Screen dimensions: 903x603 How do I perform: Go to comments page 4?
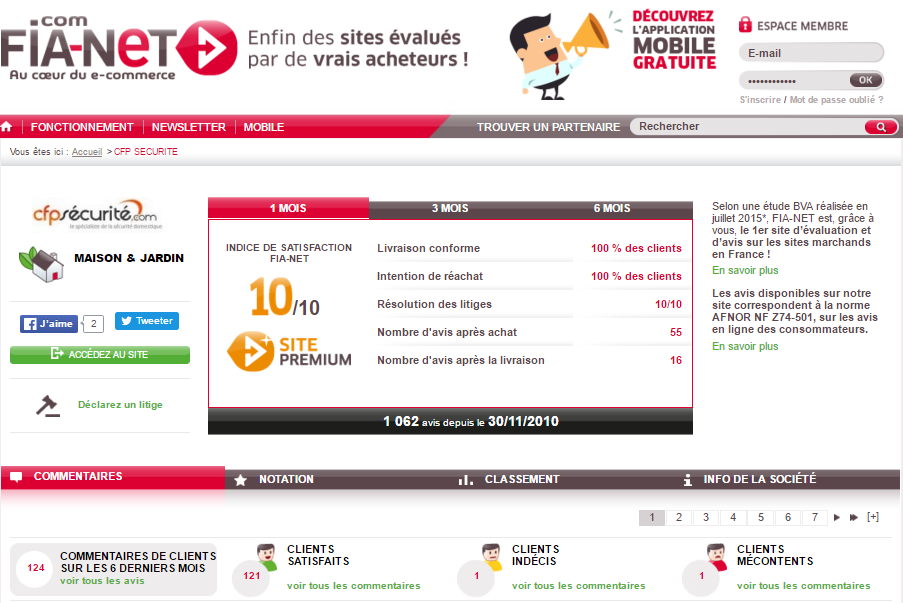click(x=733, y=517)
